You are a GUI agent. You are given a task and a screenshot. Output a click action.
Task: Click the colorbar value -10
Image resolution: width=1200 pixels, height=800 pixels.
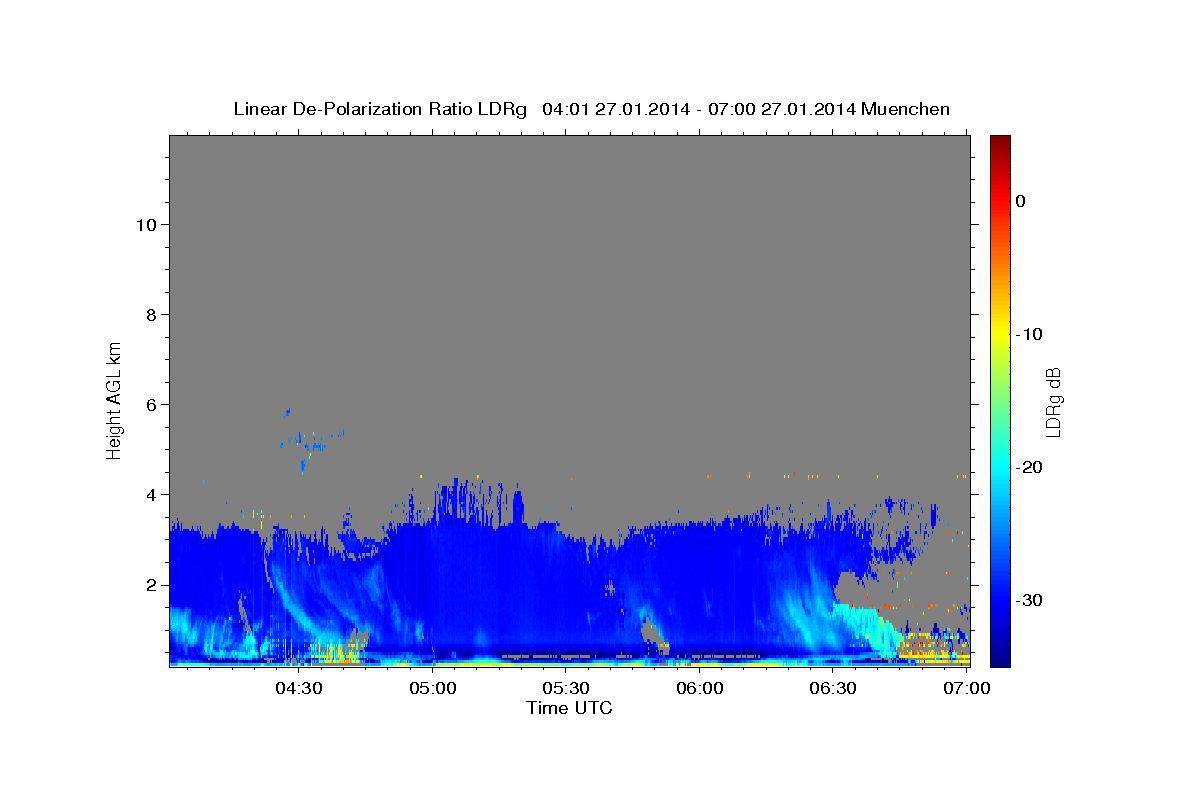click(1029, 334)
